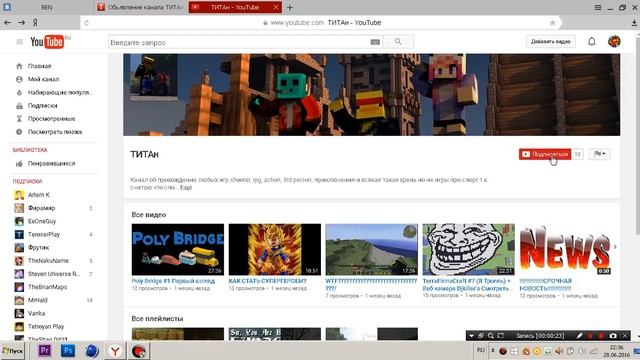Open the flag report dropdown

coord(599,154)
